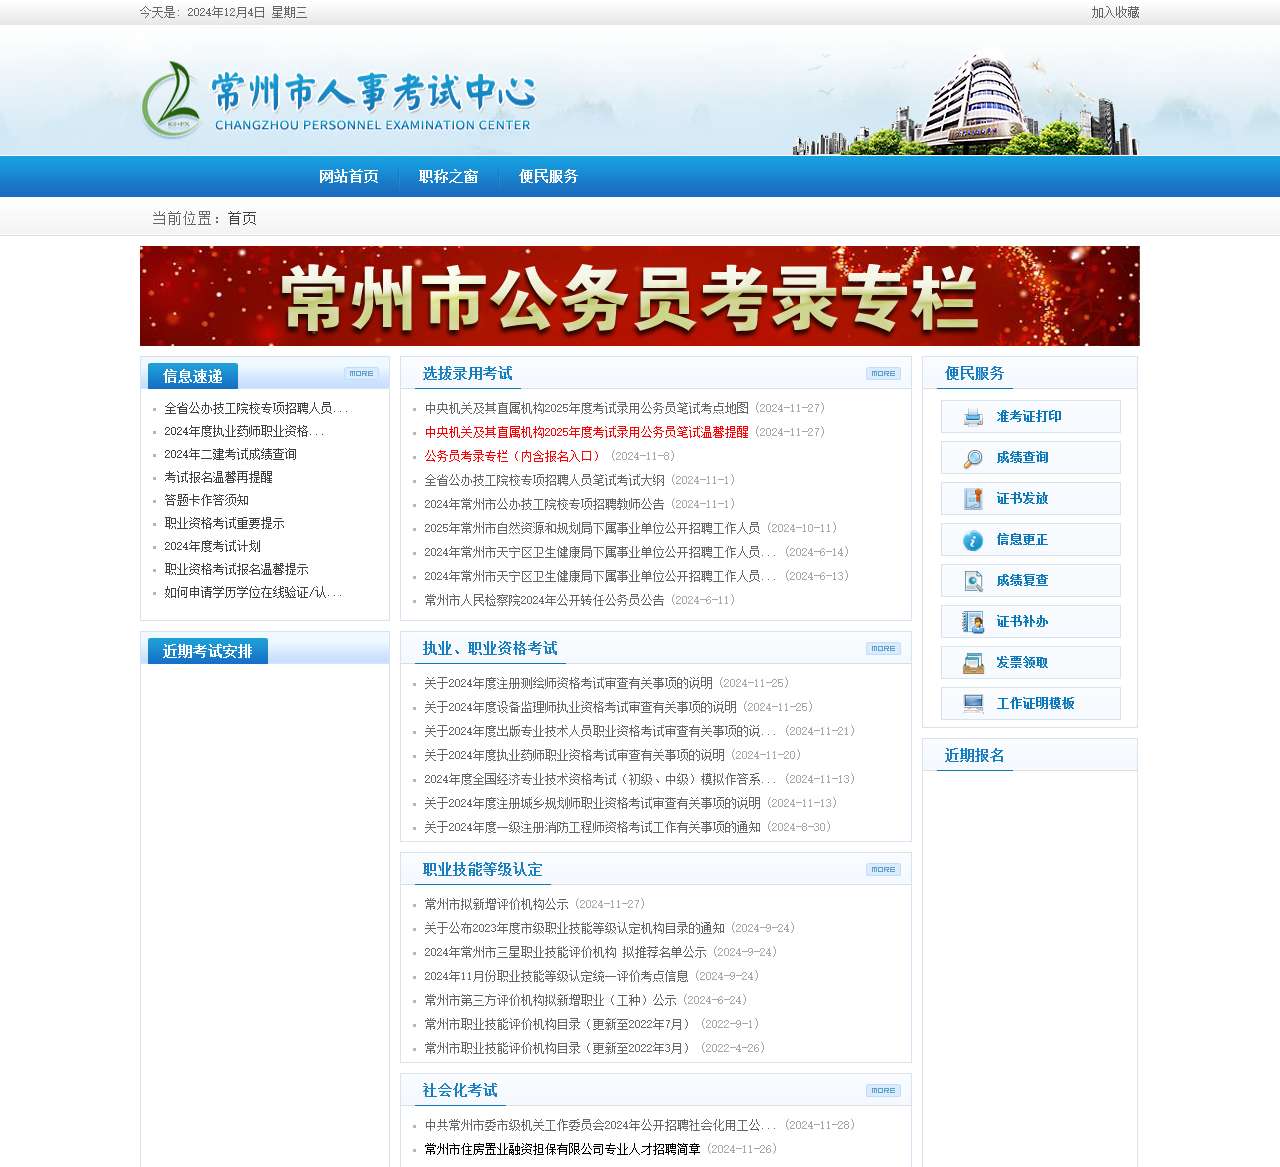Click the invoice icon beside 发票领取

(973, 663)
